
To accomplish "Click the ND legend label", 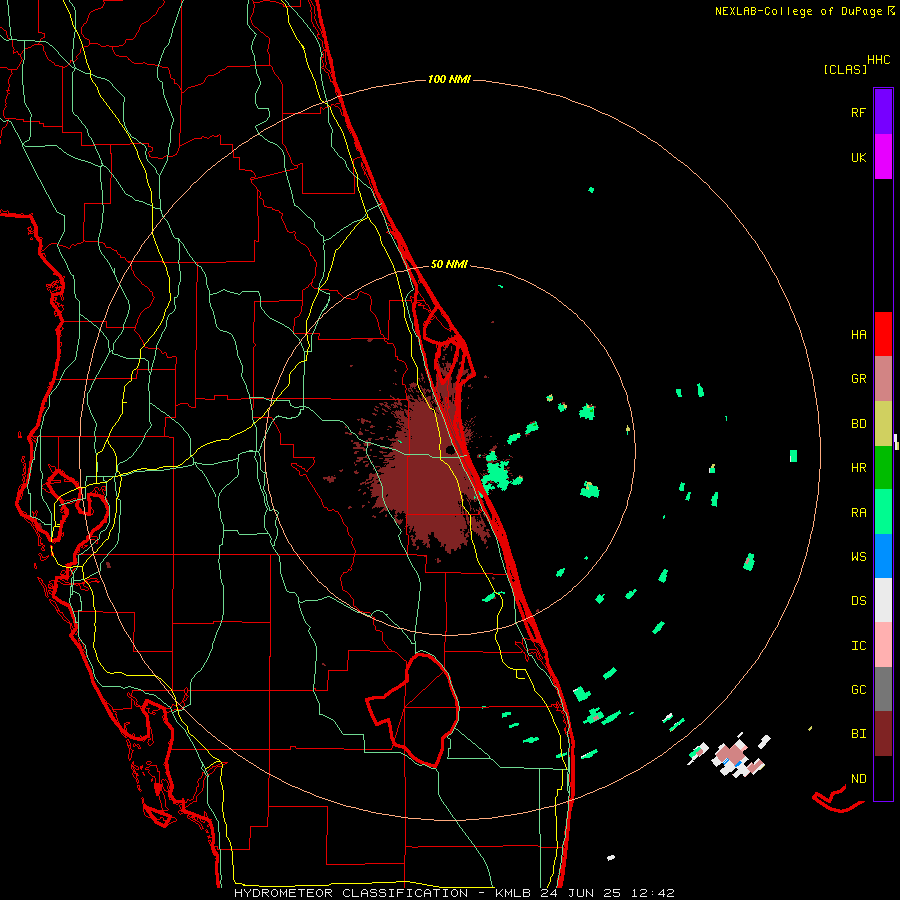I will point(858,779).
